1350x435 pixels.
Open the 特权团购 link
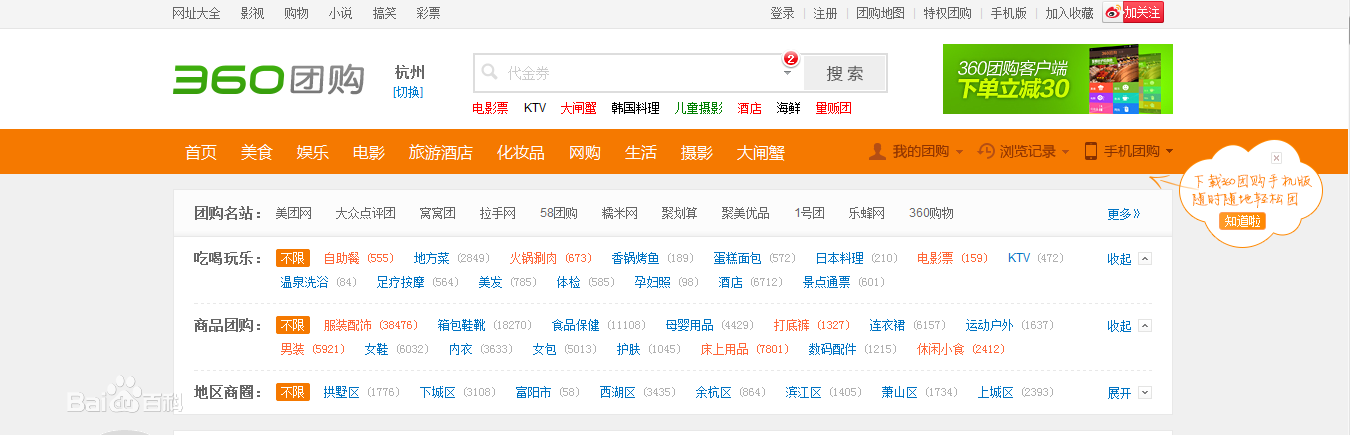947,13
